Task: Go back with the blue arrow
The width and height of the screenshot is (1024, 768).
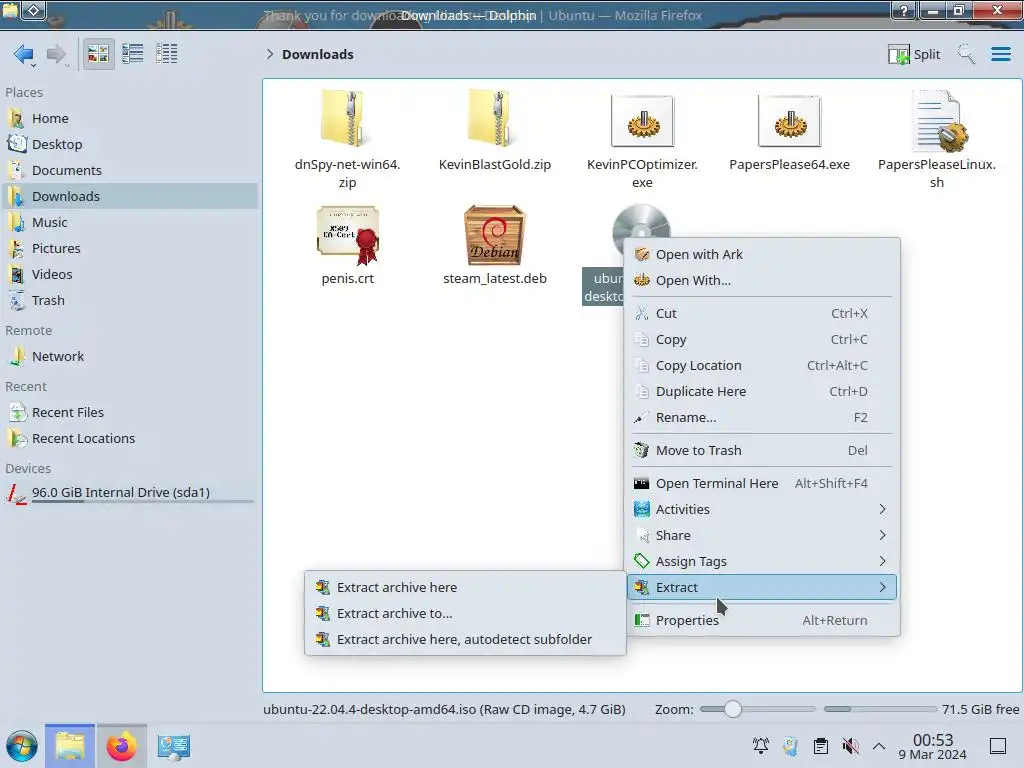Action: coord(24,54)
